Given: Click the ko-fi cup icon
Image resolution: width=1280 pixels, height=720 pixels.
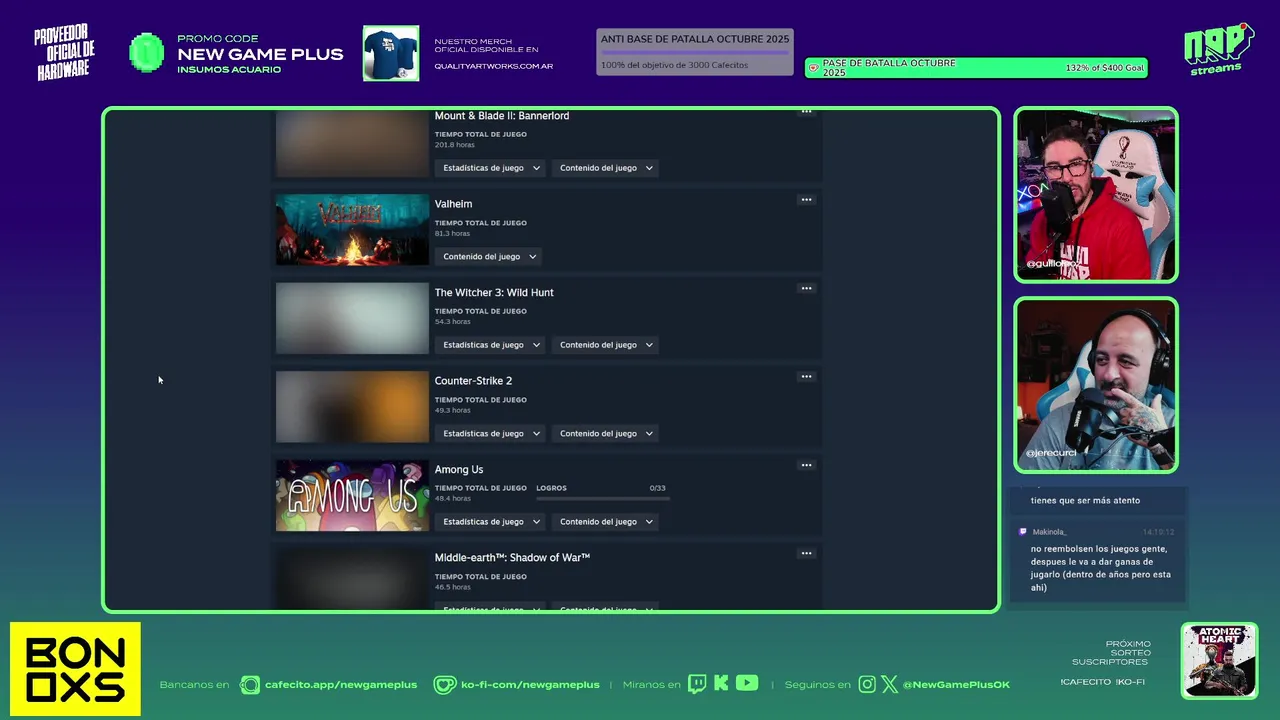Looking at the screenshot, I should click(445, 684).
